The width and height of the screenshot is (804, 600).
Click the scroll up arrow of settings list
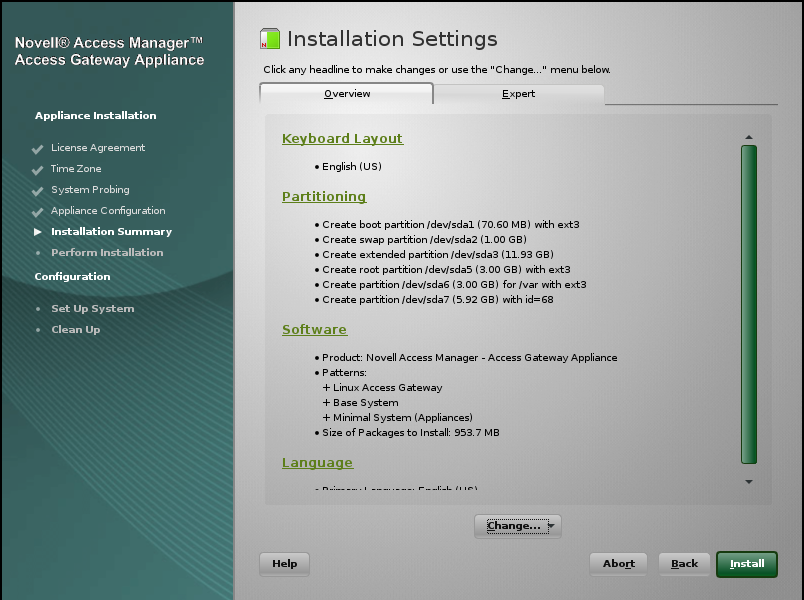click(x=749, y=137)
